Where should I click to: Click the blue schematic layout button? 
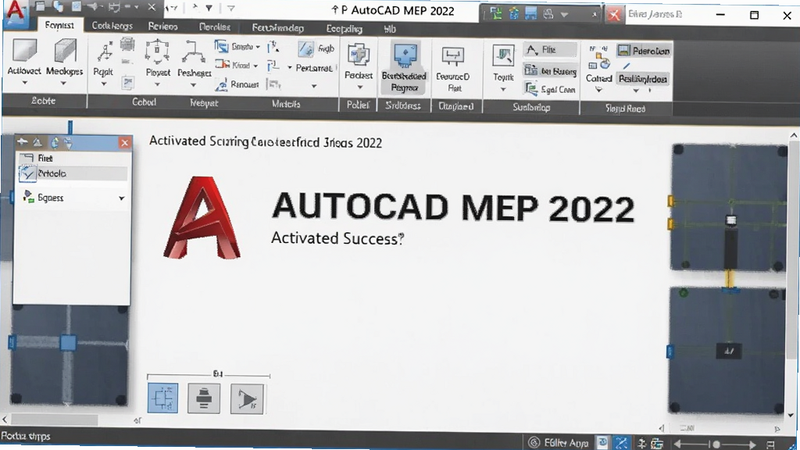coord(163,398)
